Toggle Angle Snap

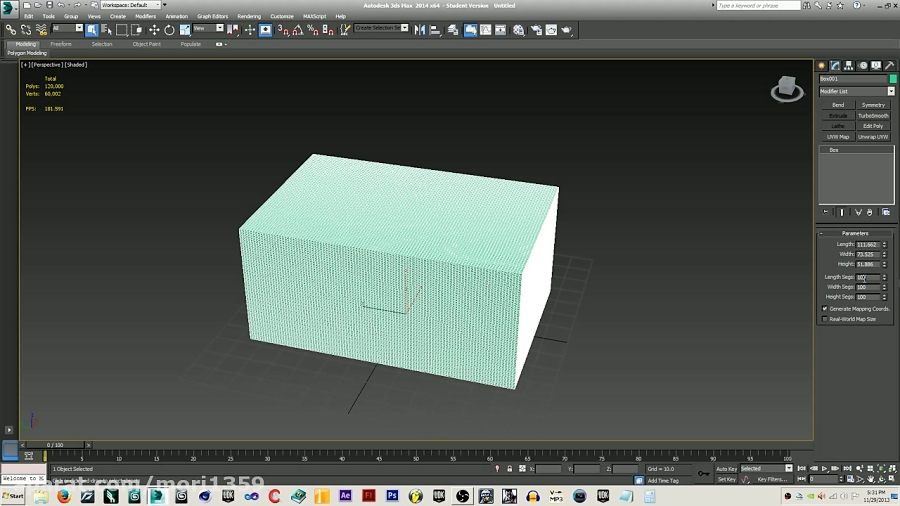click(298, 30)
